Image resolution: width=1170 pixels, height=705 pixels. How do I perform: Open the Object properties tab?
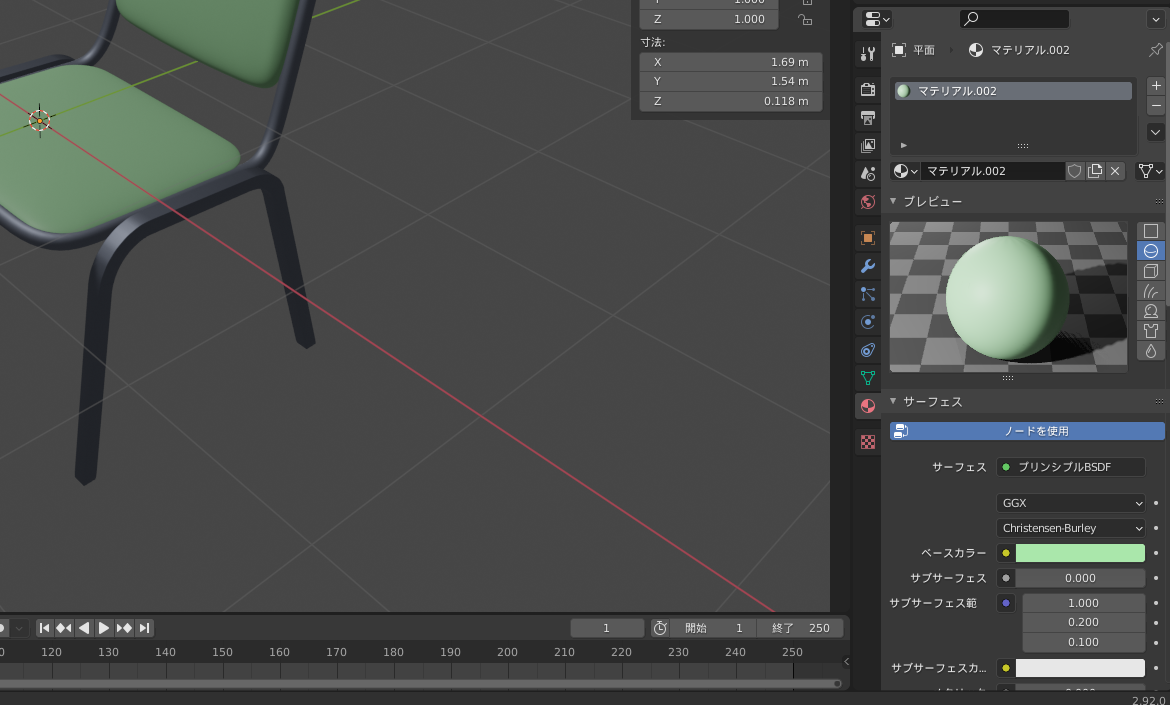(867, 238)
